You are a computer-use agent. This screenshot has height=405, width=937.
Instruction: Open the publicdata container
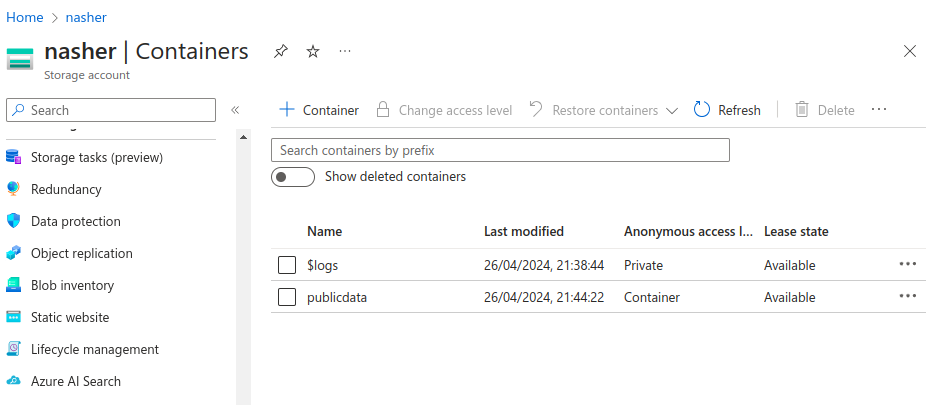(337, 297)
